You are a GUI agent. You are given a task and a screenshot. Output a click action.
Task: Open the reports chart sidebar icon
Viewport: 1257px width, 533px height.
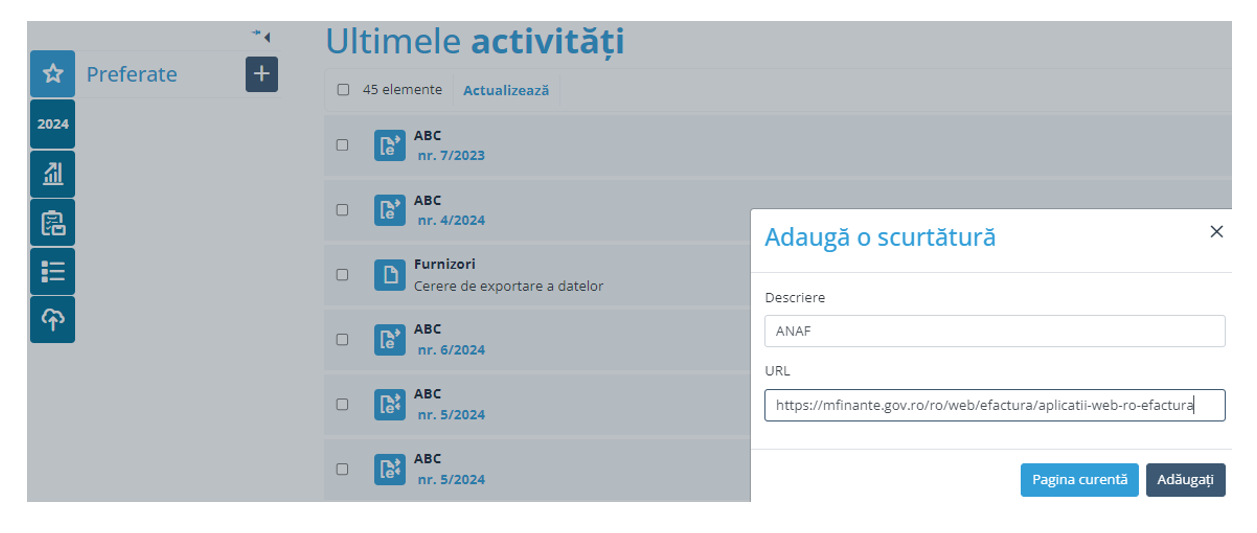point(52,173)
